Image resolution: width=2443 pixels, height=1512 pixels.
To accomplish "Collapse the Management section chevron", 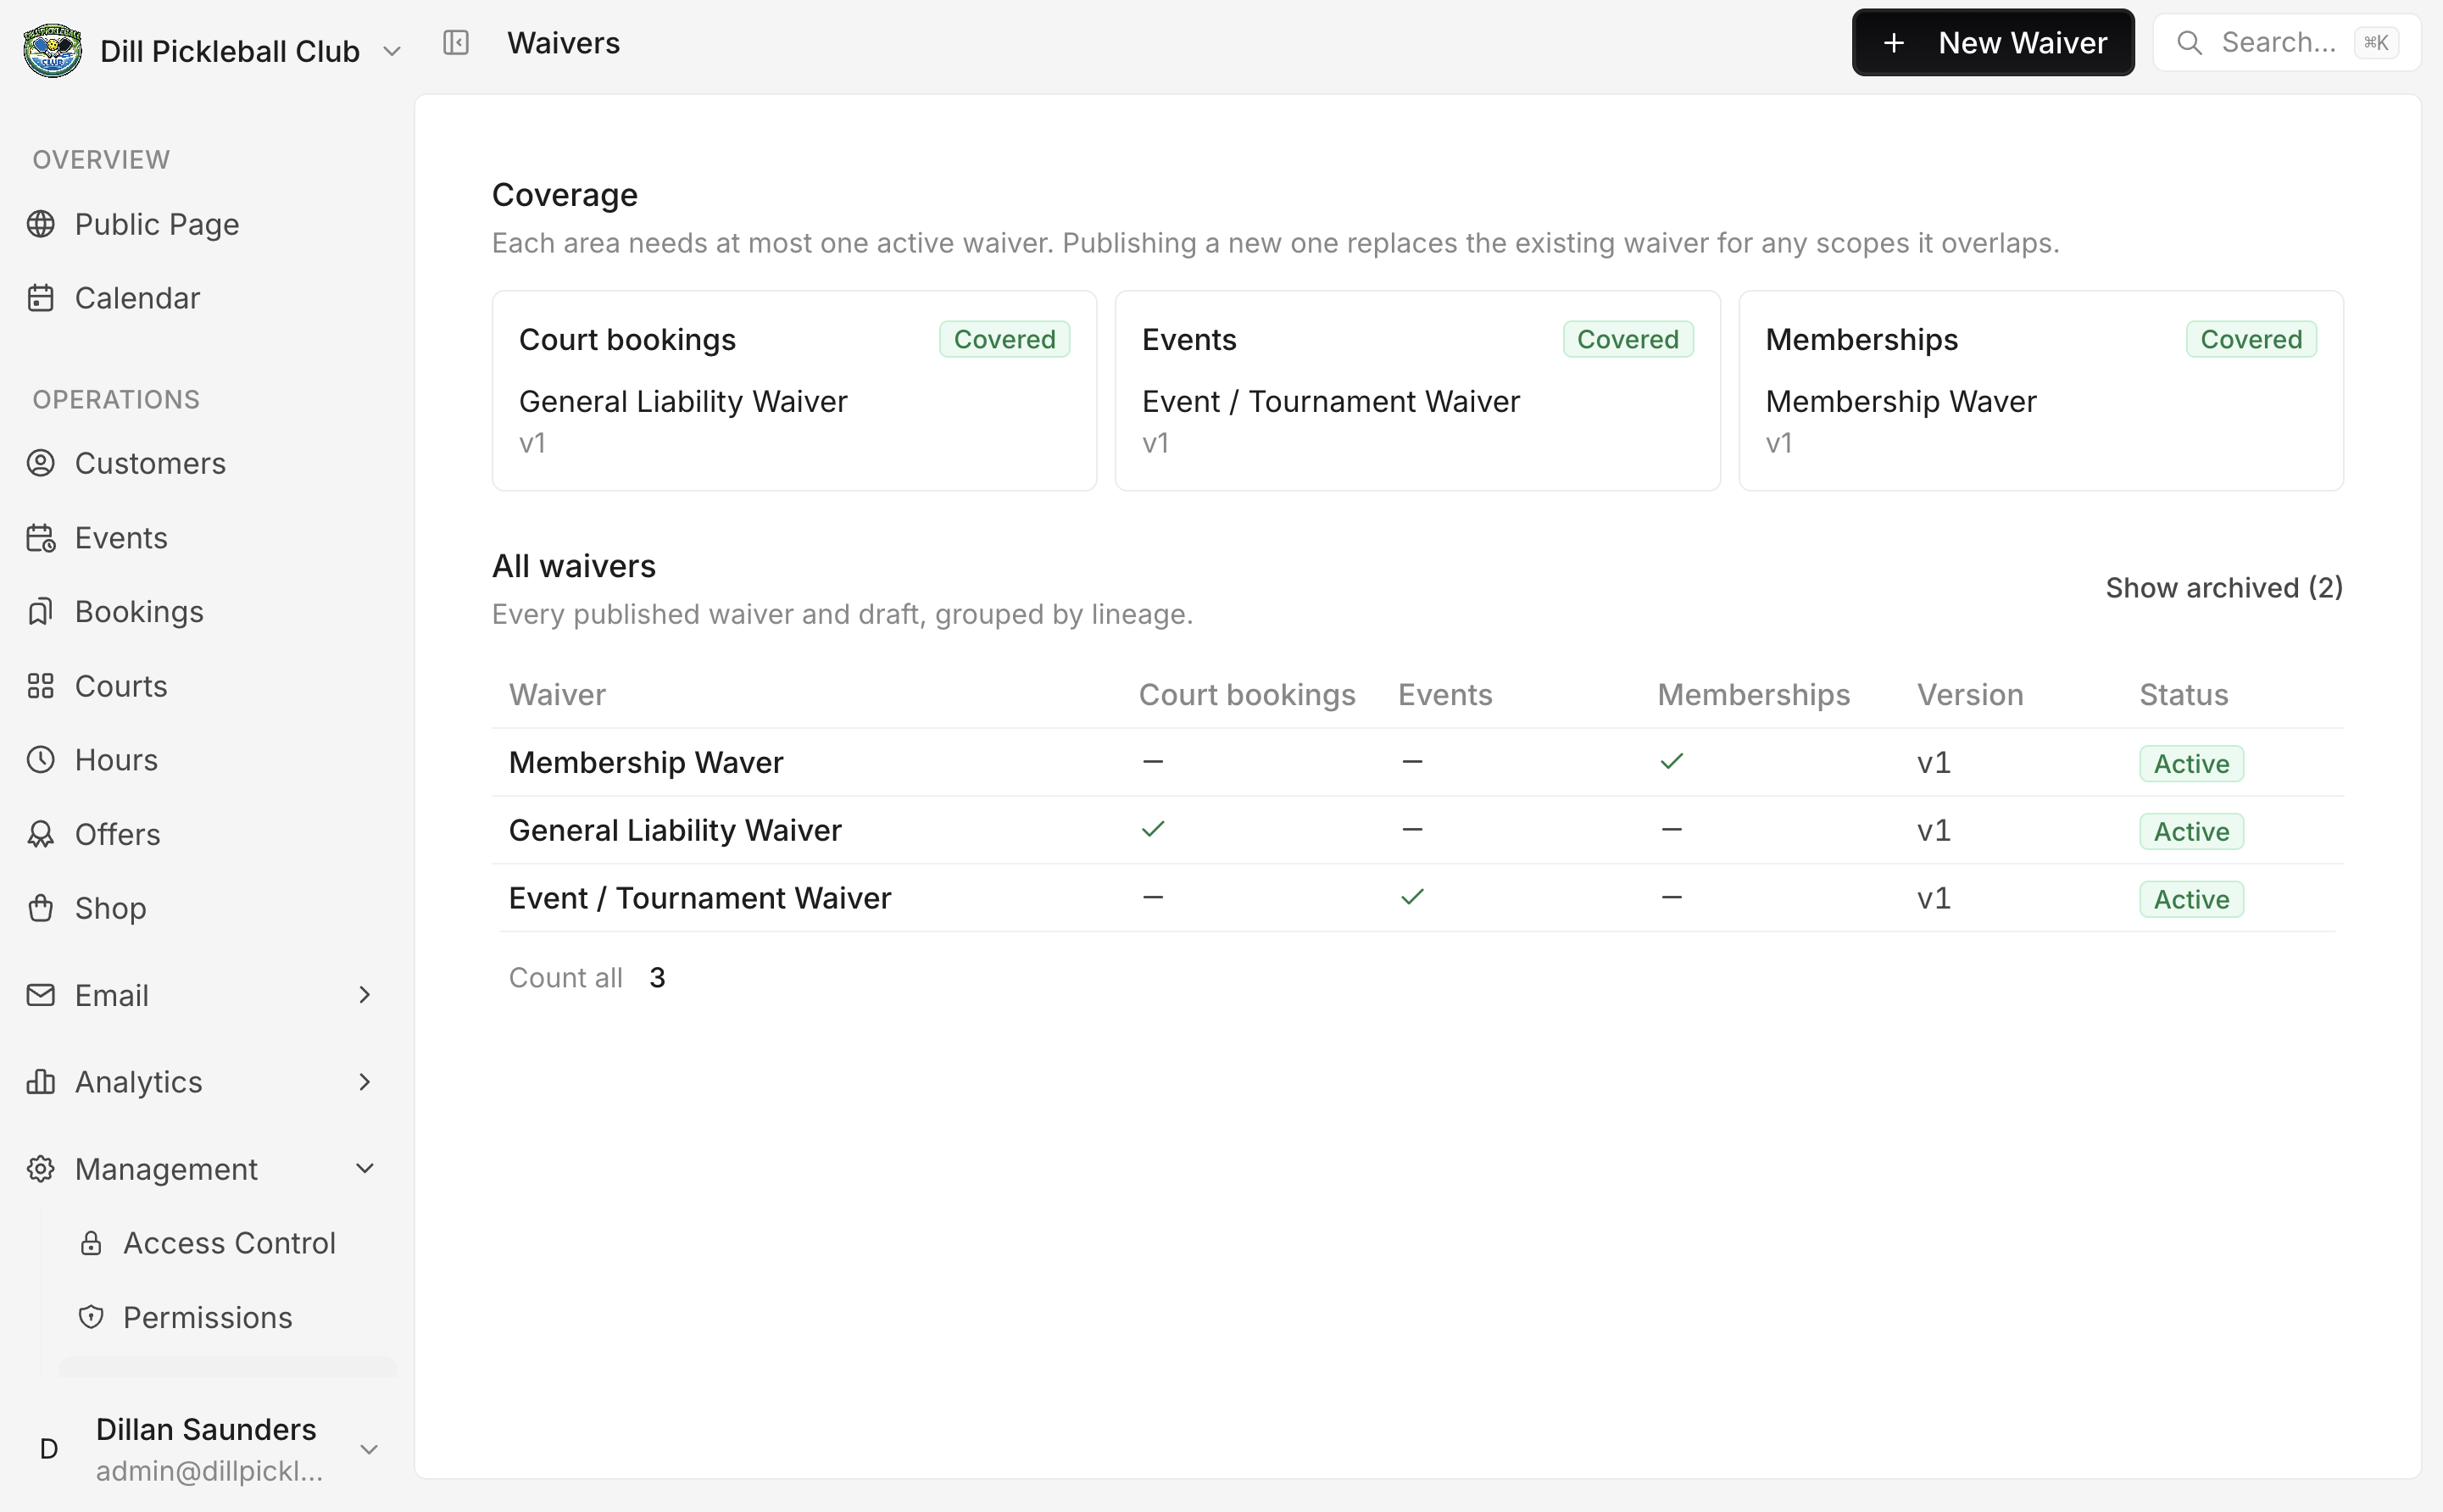I will (x=365, y=1168).
